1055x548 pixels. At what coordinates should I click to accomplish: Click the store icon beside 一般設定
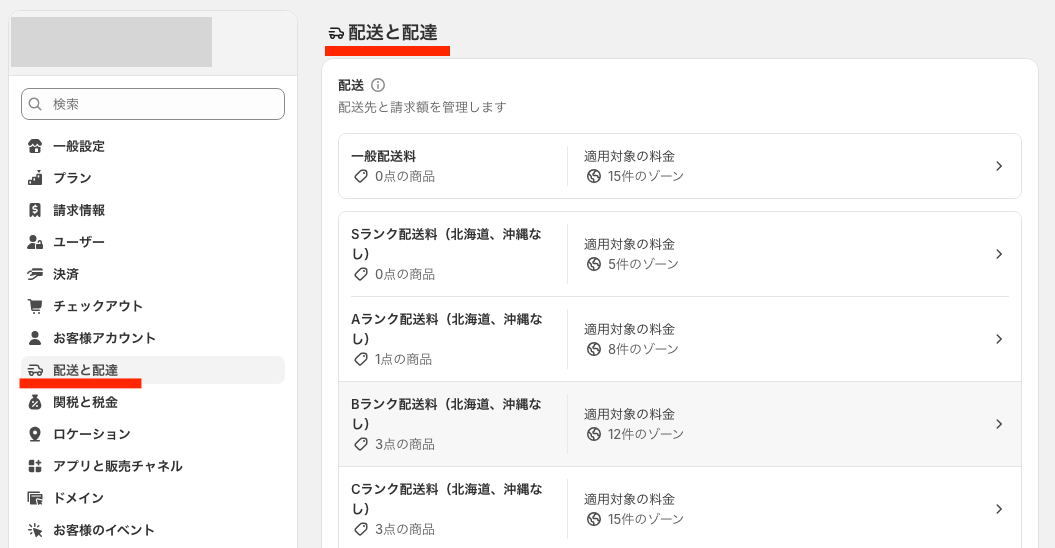pos(36,146)
